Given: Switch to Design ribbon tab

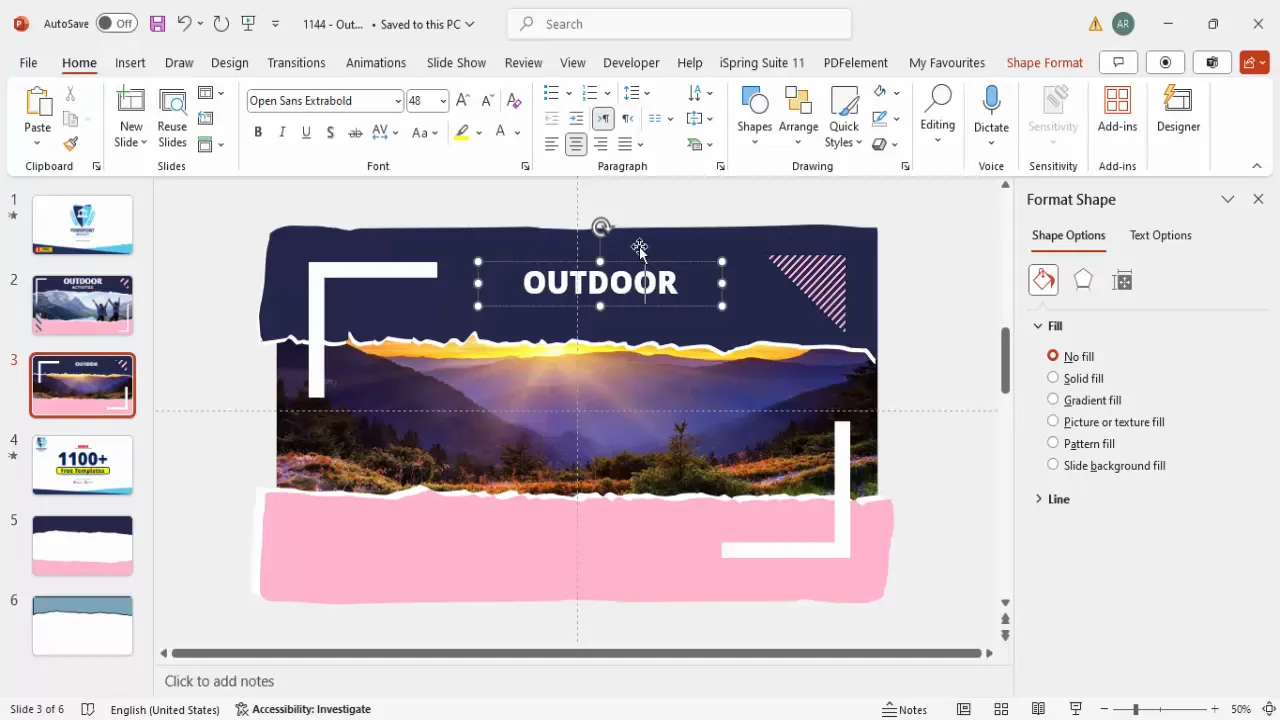Looking at the screenshot, I should click(x=229, y=62).
